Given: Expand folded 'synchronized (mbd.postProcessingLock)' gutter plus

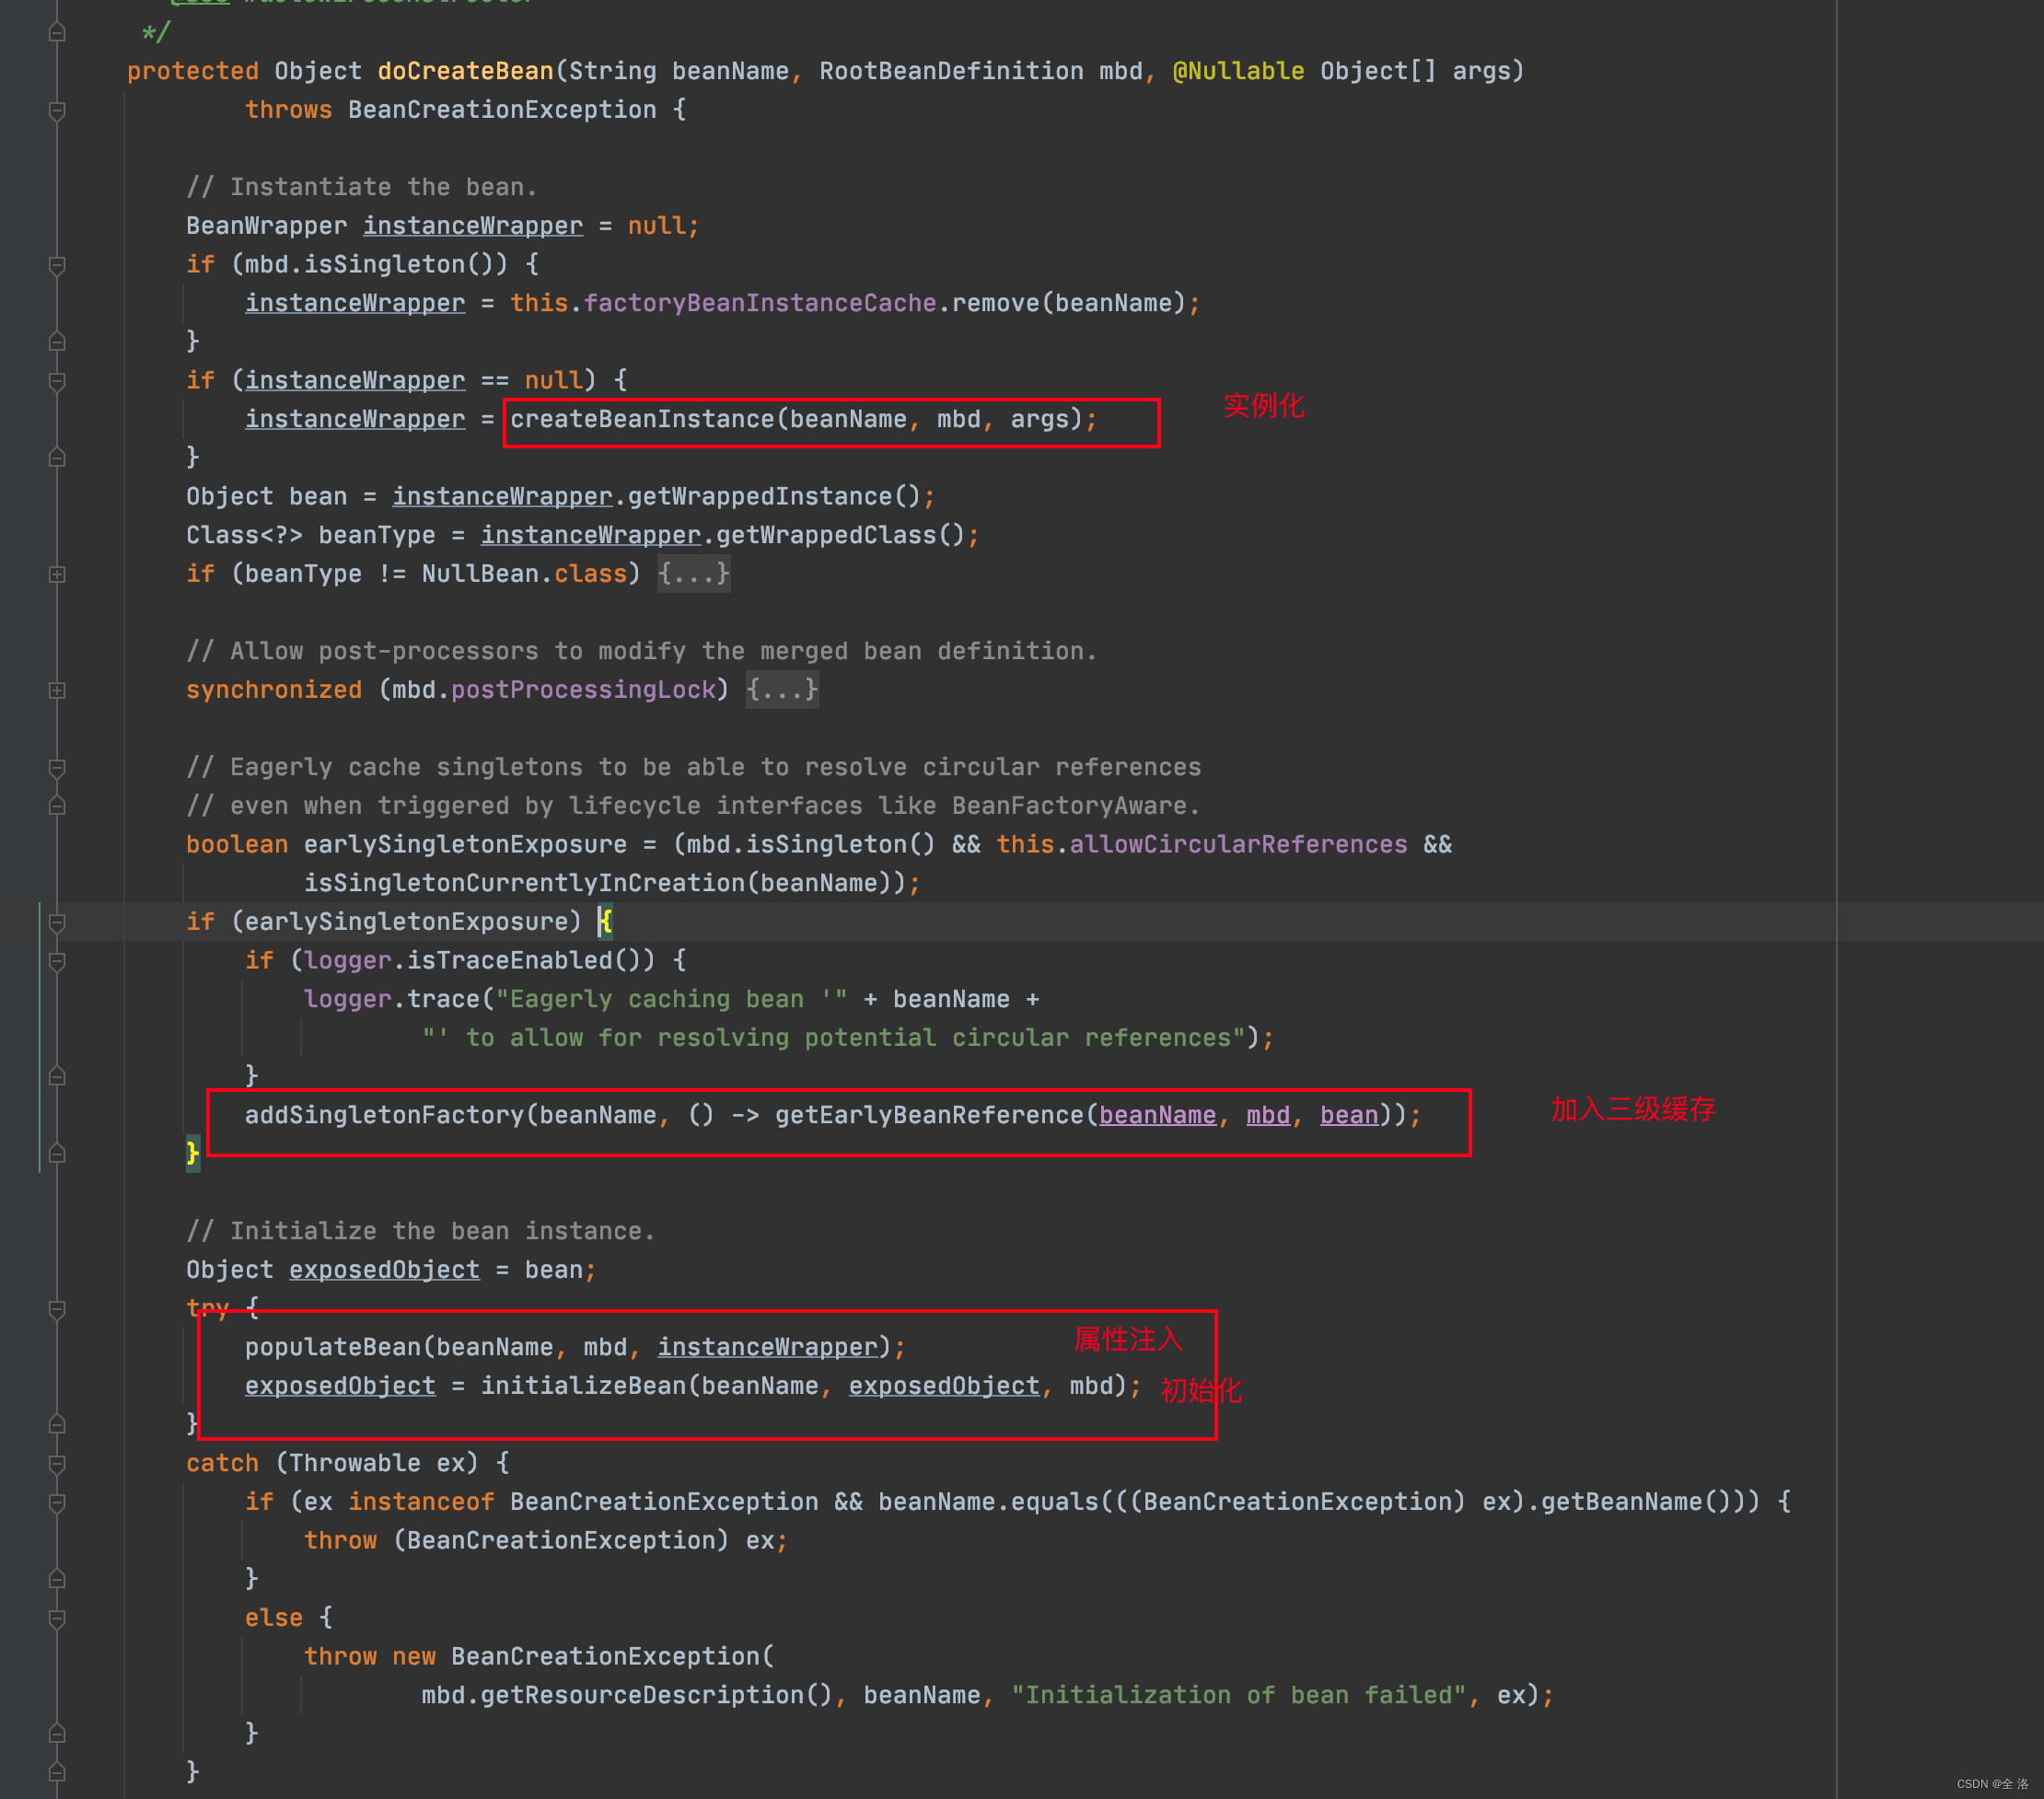Looking at the screenshot, I should [57, 690].
